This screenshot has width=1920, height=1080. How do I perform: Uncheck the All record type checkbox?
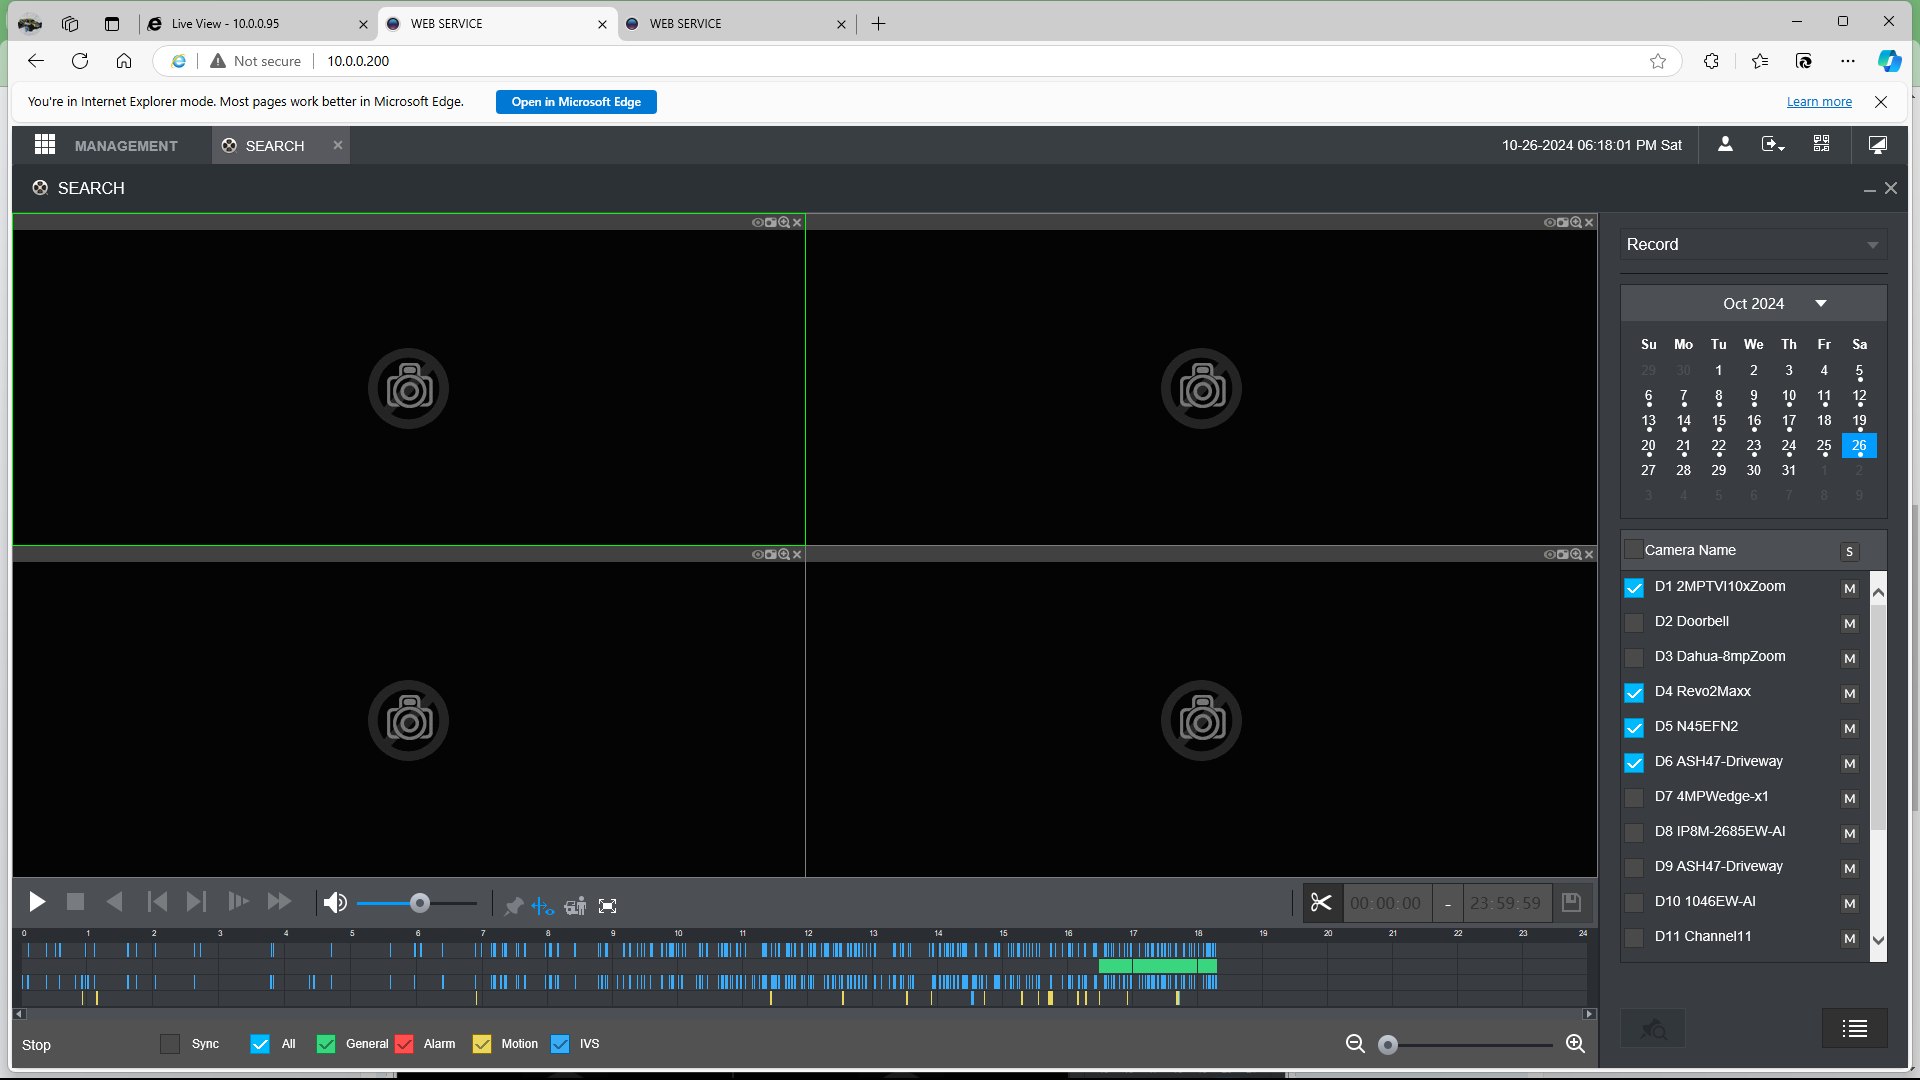point(260,1044)
